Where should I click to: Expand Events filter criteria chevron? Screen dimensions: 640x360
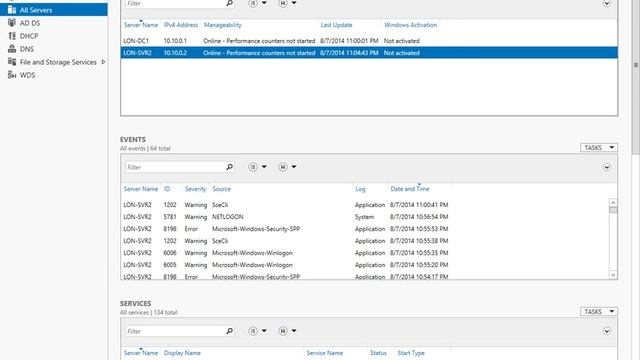(x=607, y=167)
